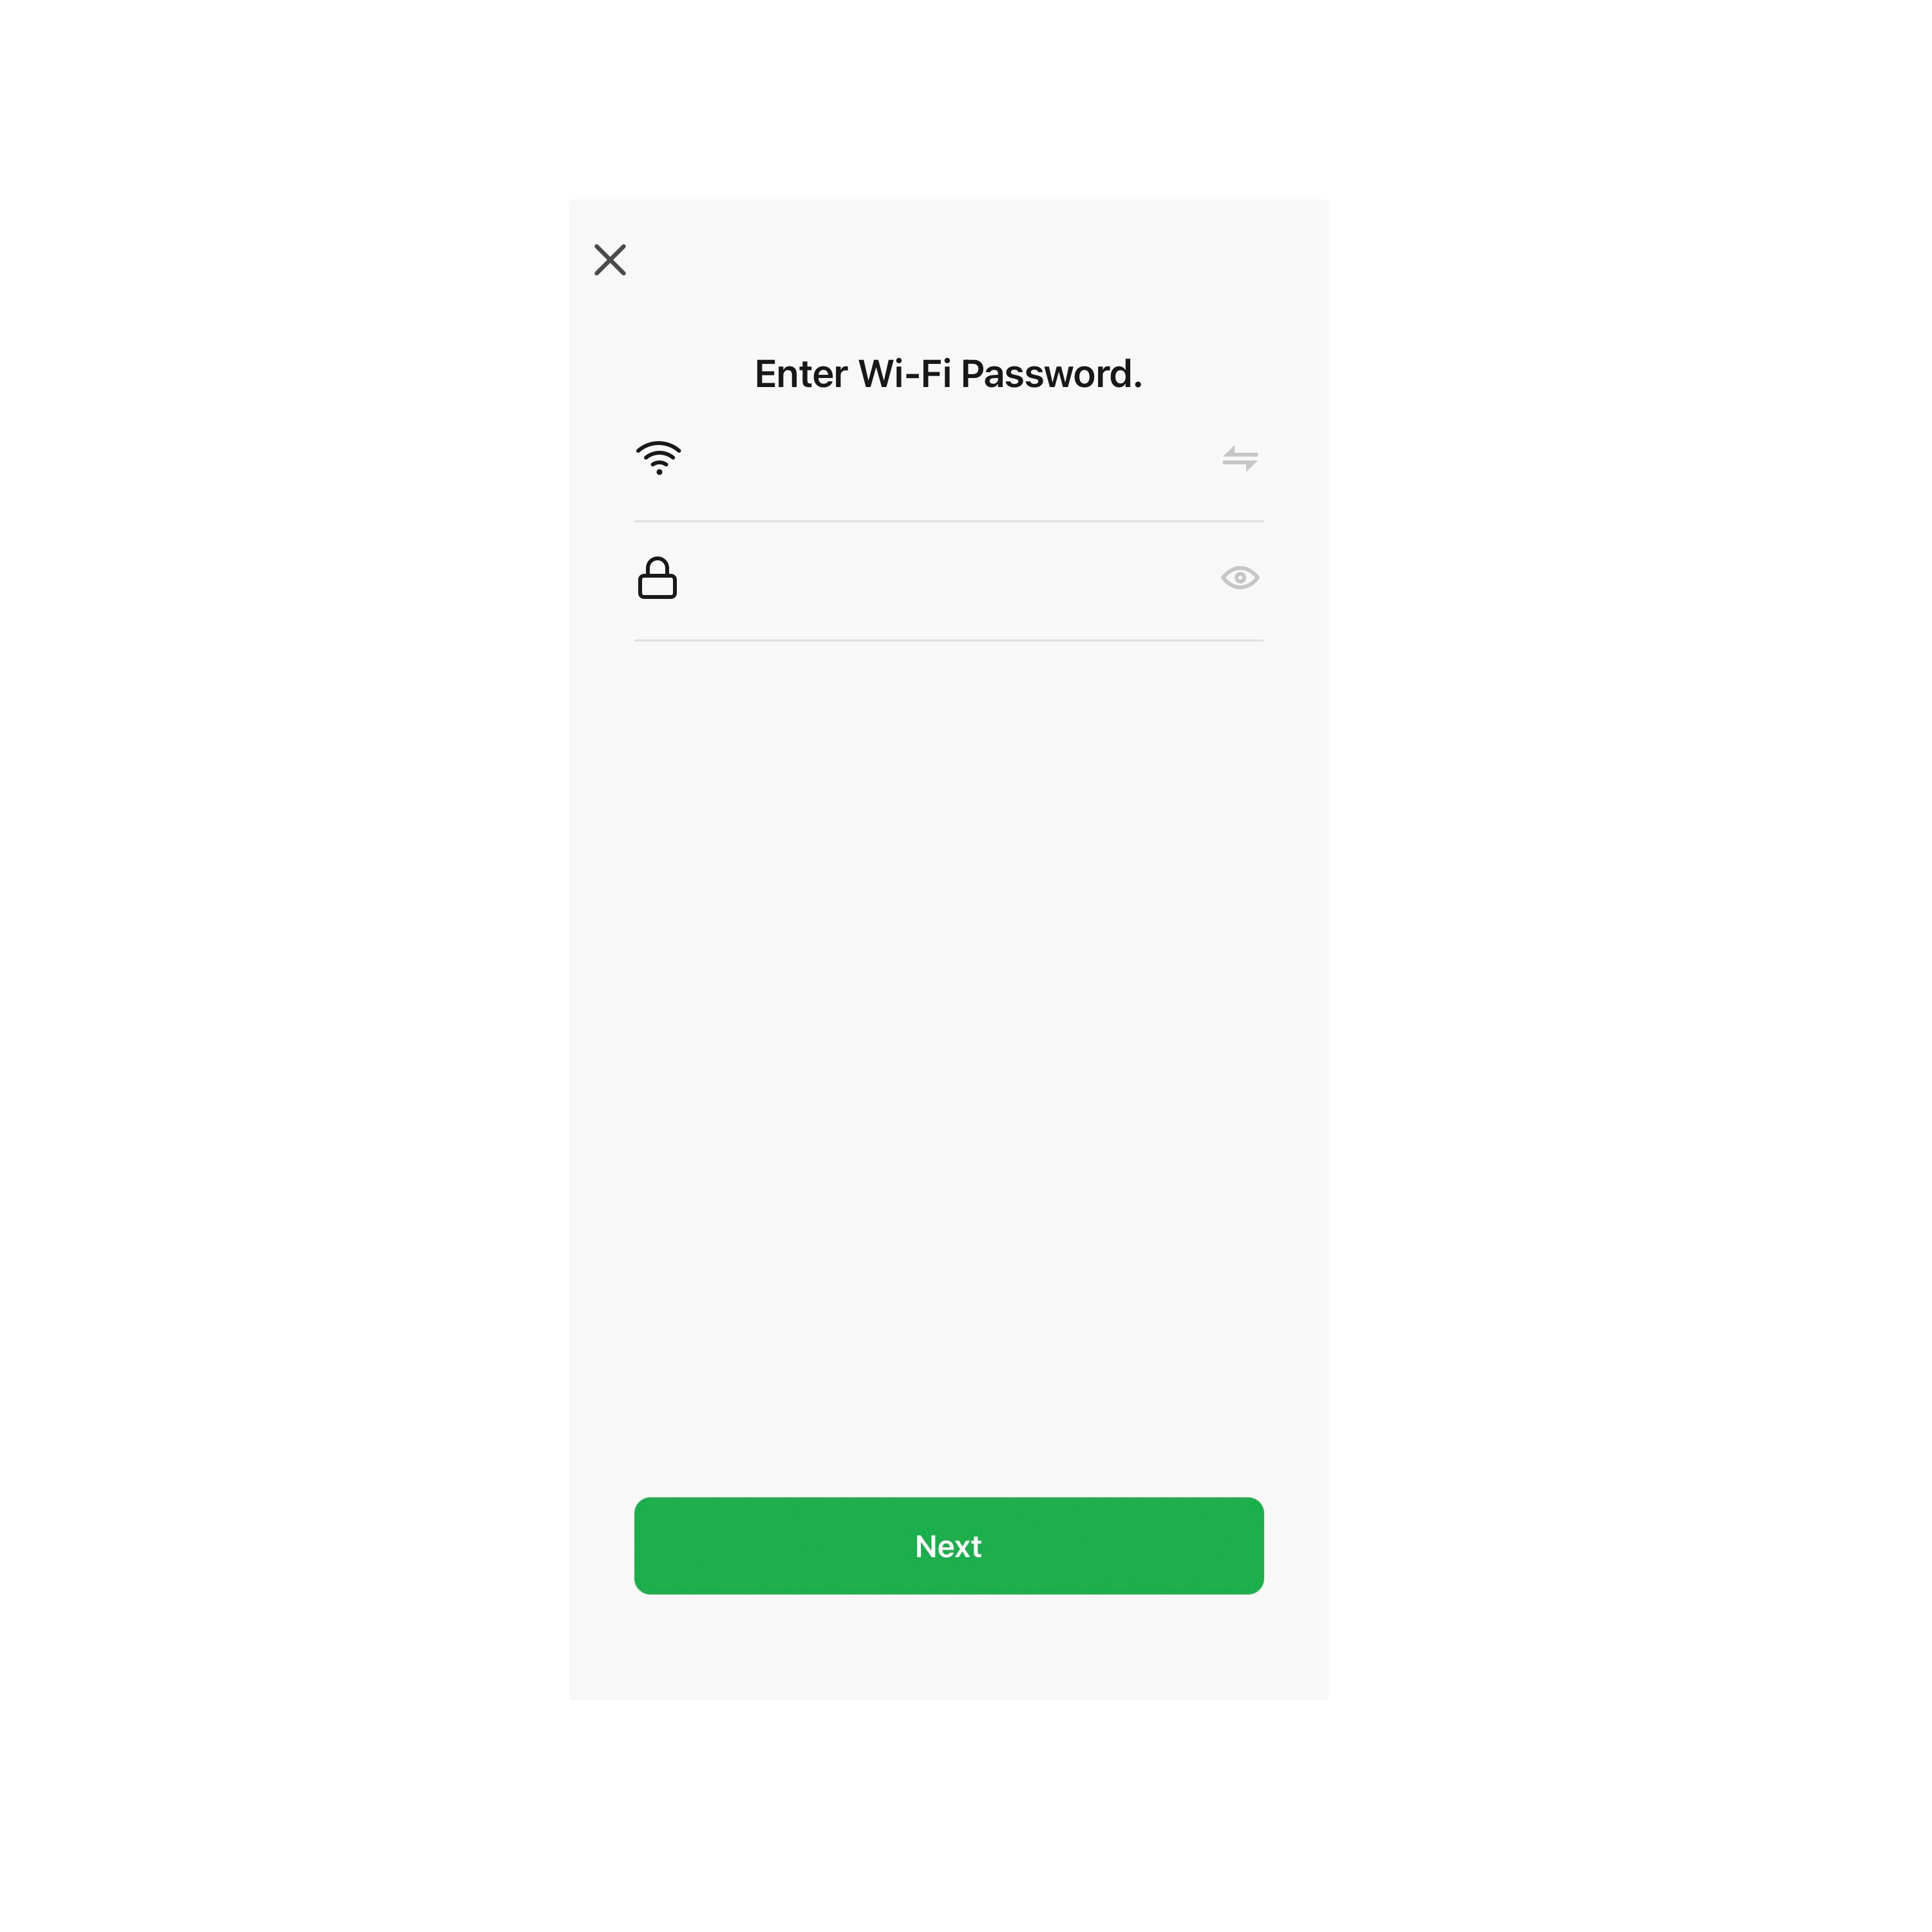Click the Wi-Fi signal icon
1932x1932 pixels.
(659, 458)
